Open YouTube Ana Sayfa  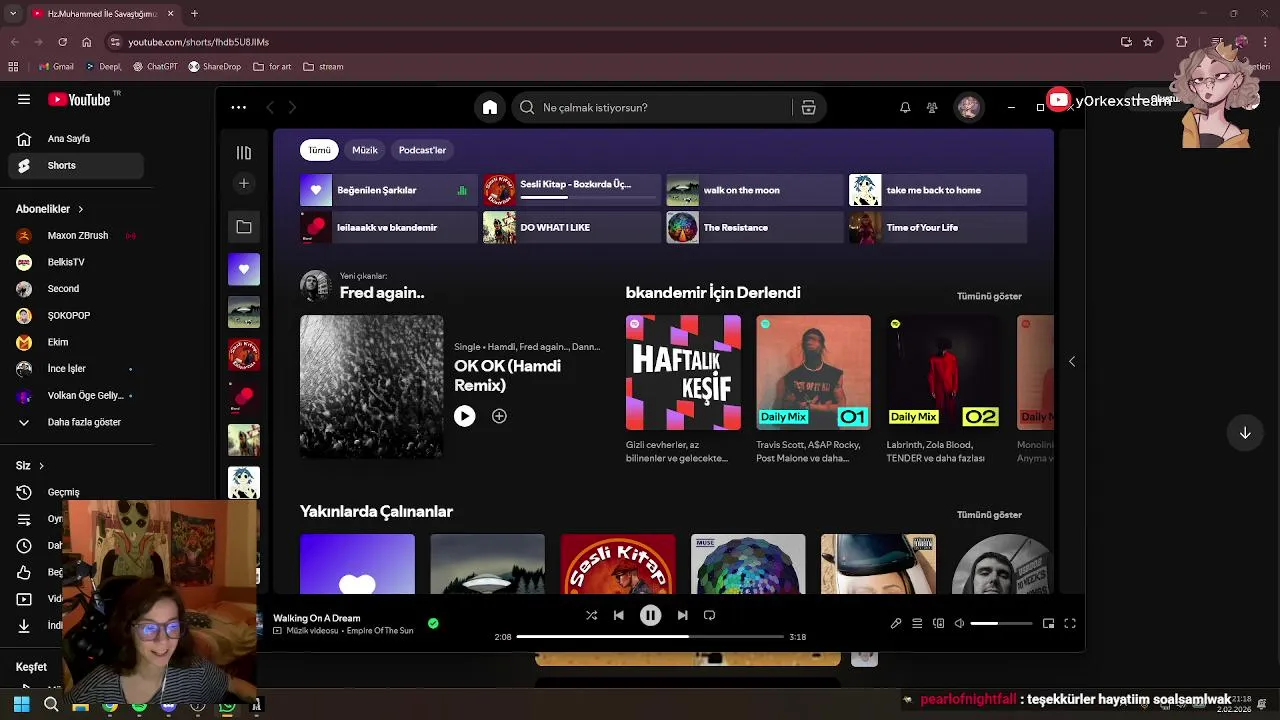[76, 139]
